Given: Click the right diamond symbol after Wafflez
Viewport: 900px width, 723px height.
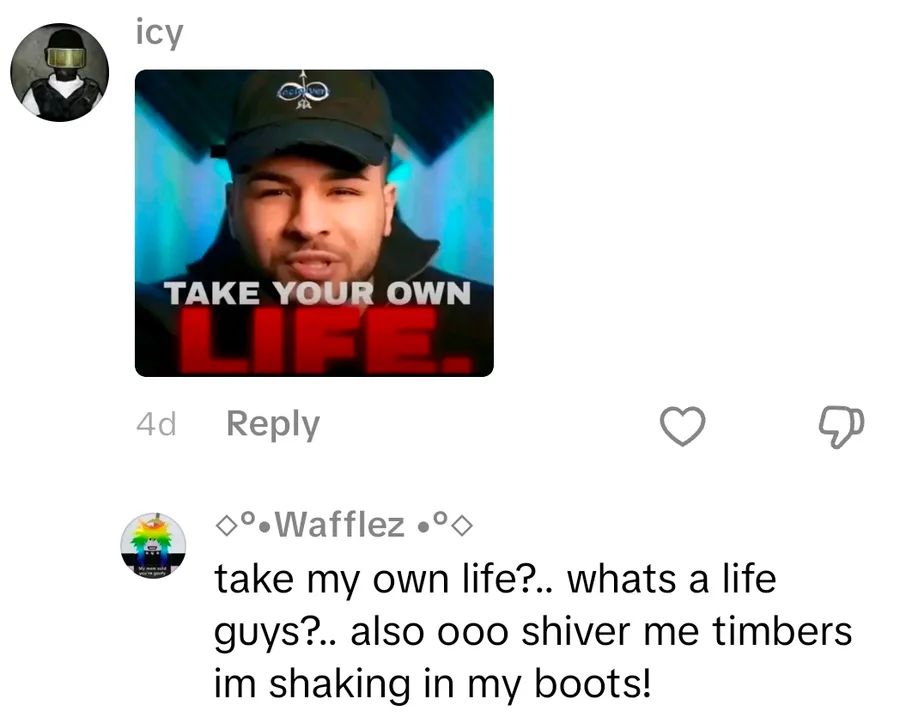Looking at the screenshot, I should [464, 526].
